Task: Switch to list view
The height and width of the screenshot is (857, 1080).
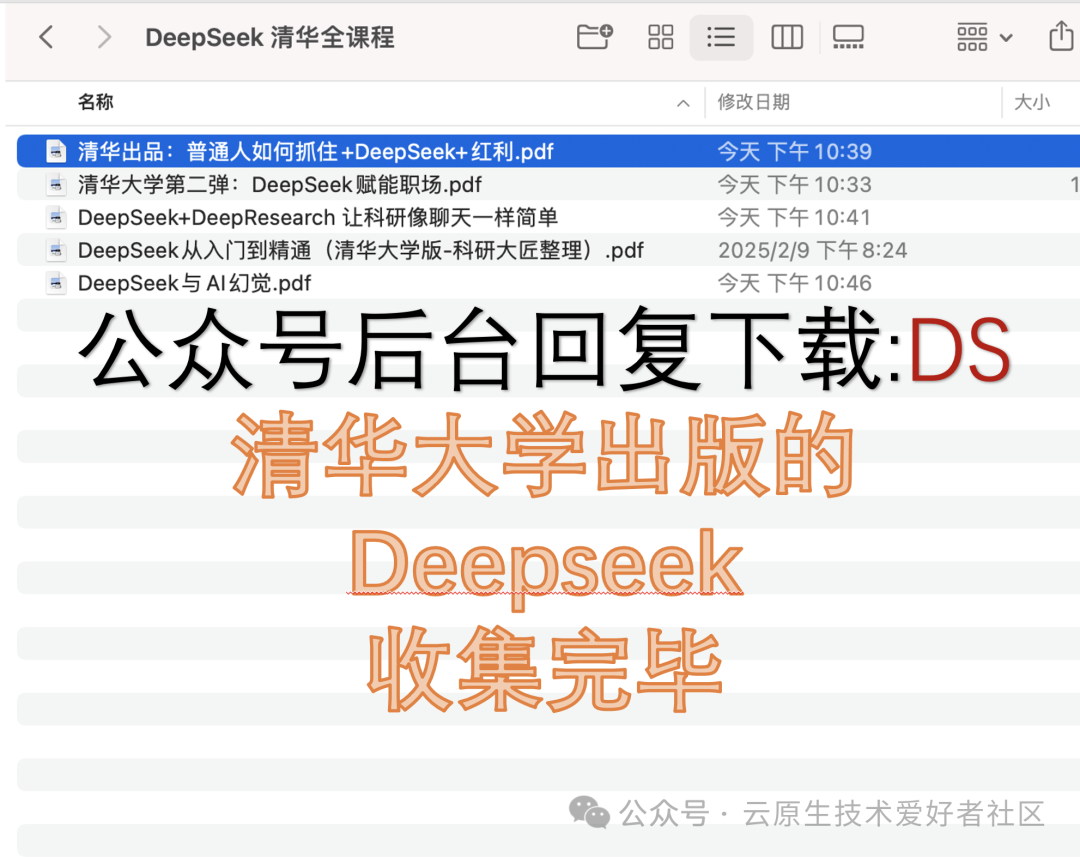Action: (721, 37)
